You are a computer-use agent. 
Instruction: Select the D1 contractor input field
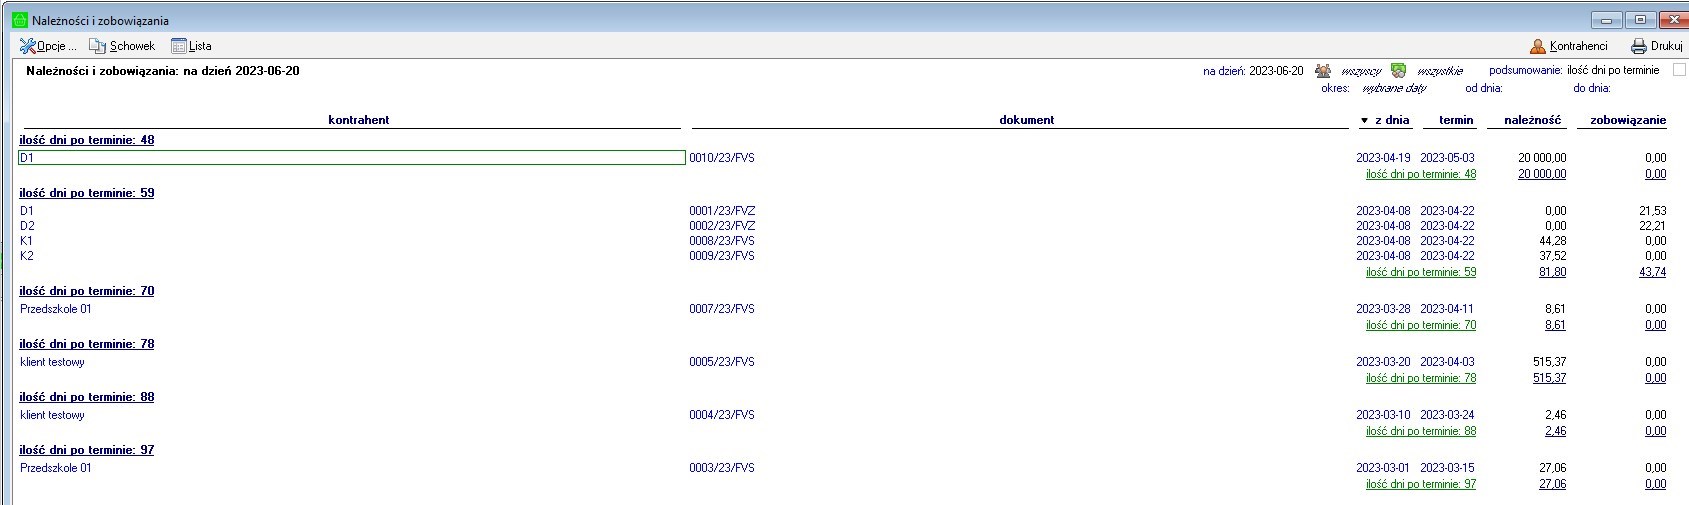pyautogui.click(x=350, y=158)
